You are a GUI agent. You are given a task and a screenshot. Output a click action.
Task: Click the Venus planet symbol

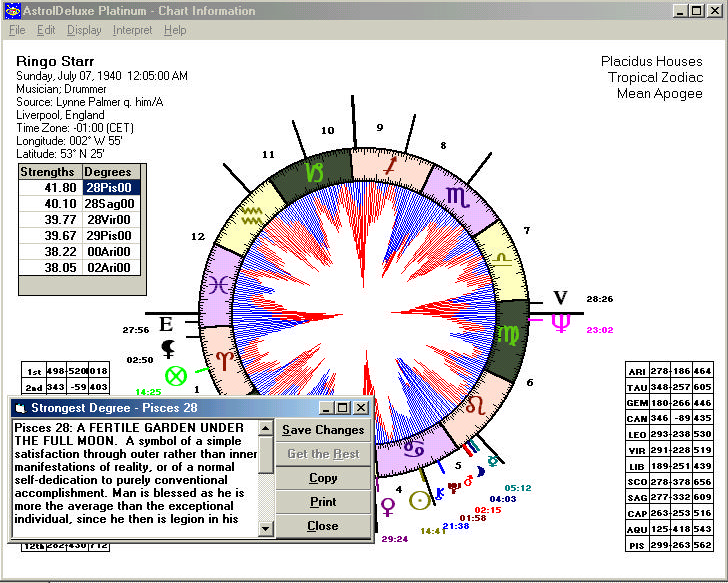(388, 507)
